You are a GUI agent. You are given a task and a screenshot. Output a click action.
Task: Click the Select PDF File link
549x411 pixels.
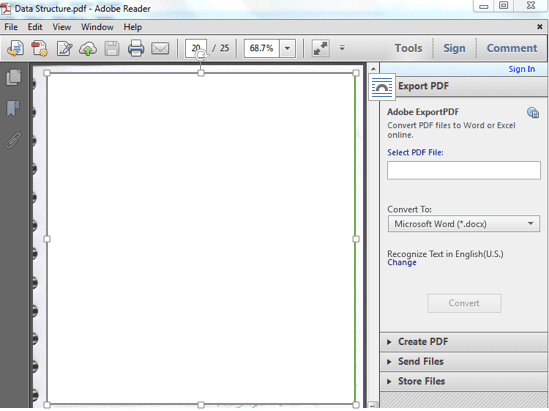(415, 152)
